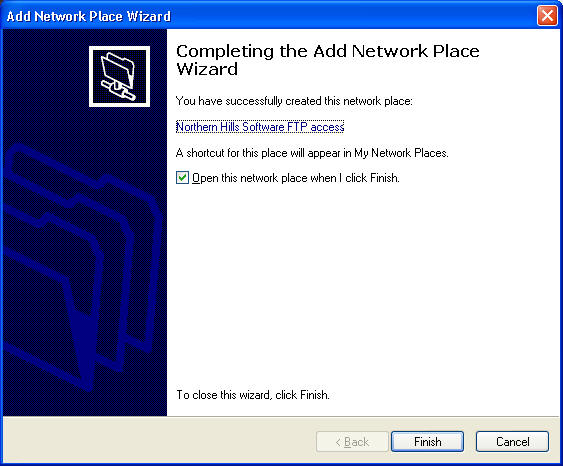Viewport: 563px width, 466px height.
Task: Cancel the Add Network Place Wizard
Action: click(512, 442)
